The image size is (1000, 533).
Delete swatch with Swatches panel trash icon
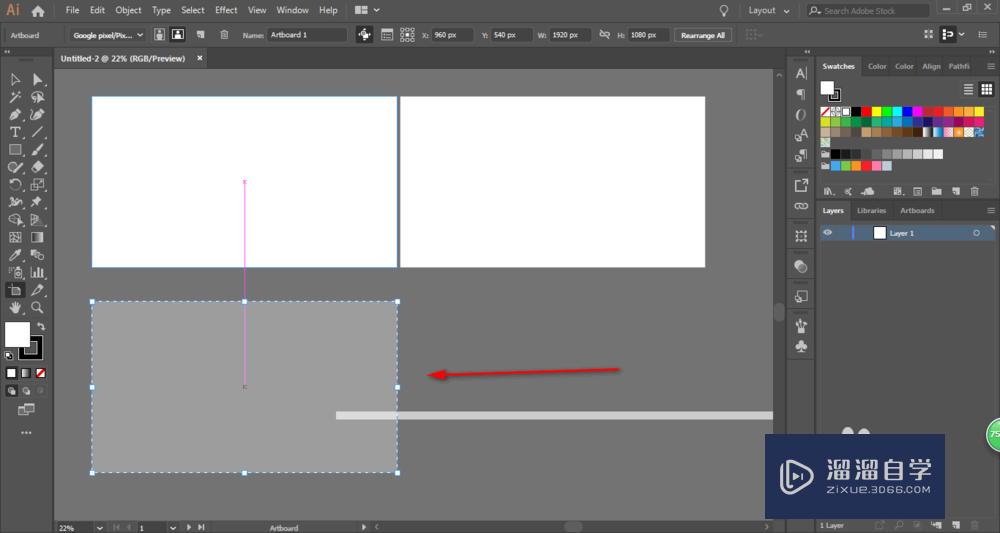pyautogui.click(x=974, y=191)
